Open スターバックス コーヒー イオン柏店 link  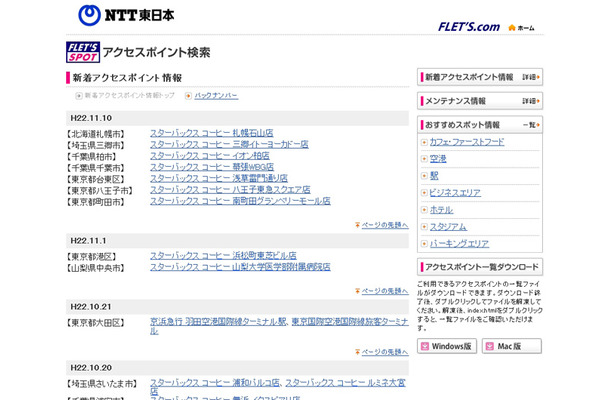pos(210,156)
